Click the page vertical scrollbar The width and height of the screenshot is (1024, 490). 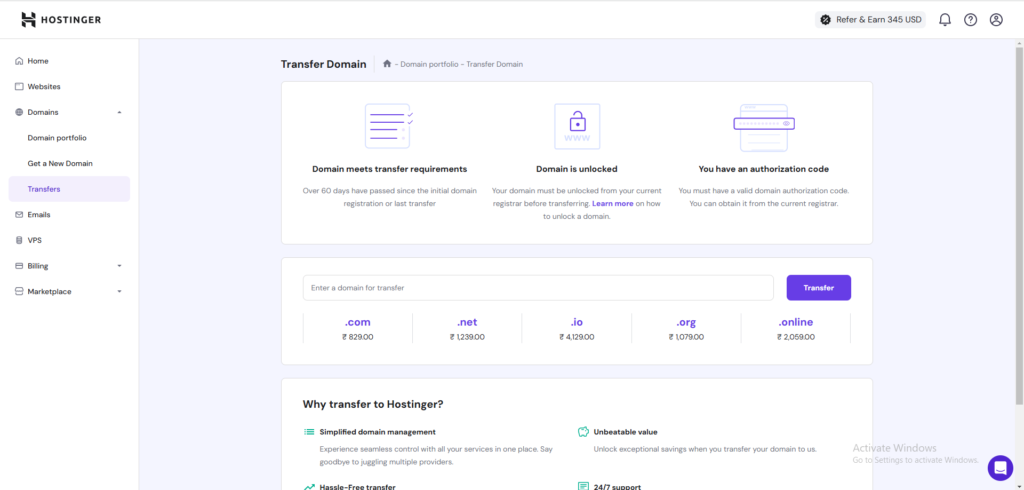coord(1019,225)
